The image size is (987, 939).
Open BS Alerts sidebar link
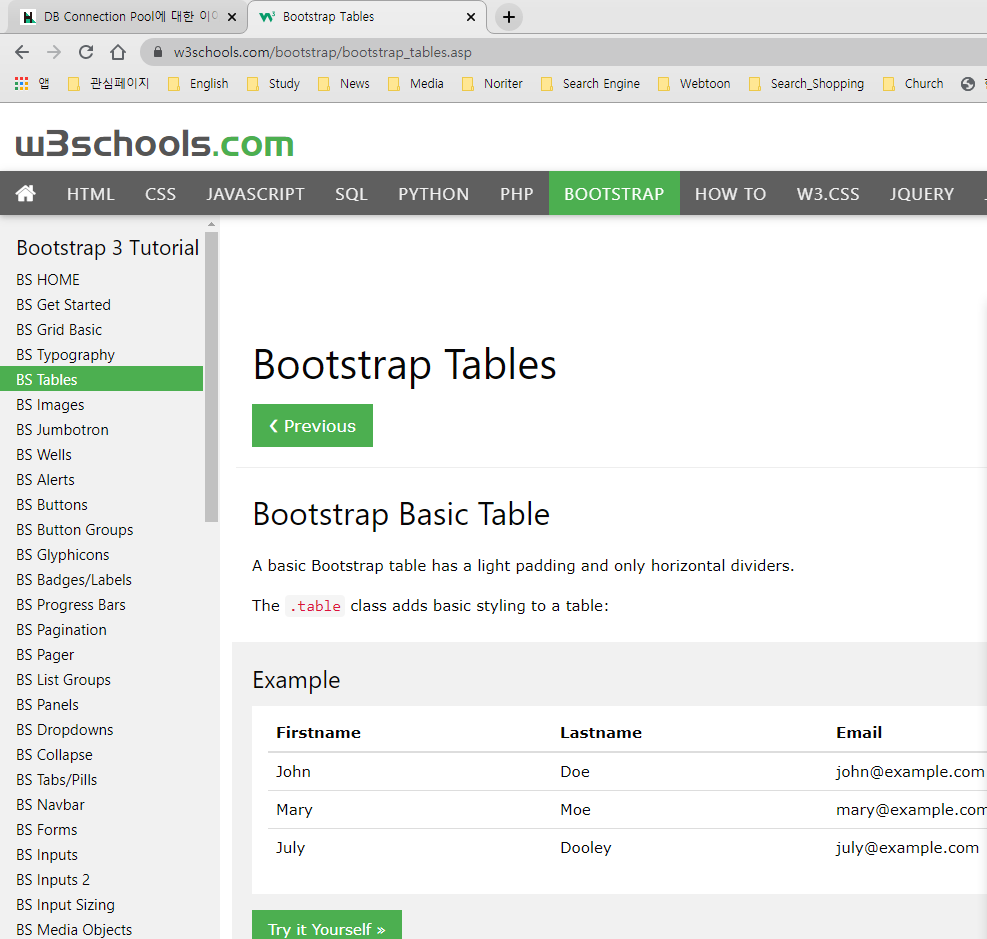101,480
